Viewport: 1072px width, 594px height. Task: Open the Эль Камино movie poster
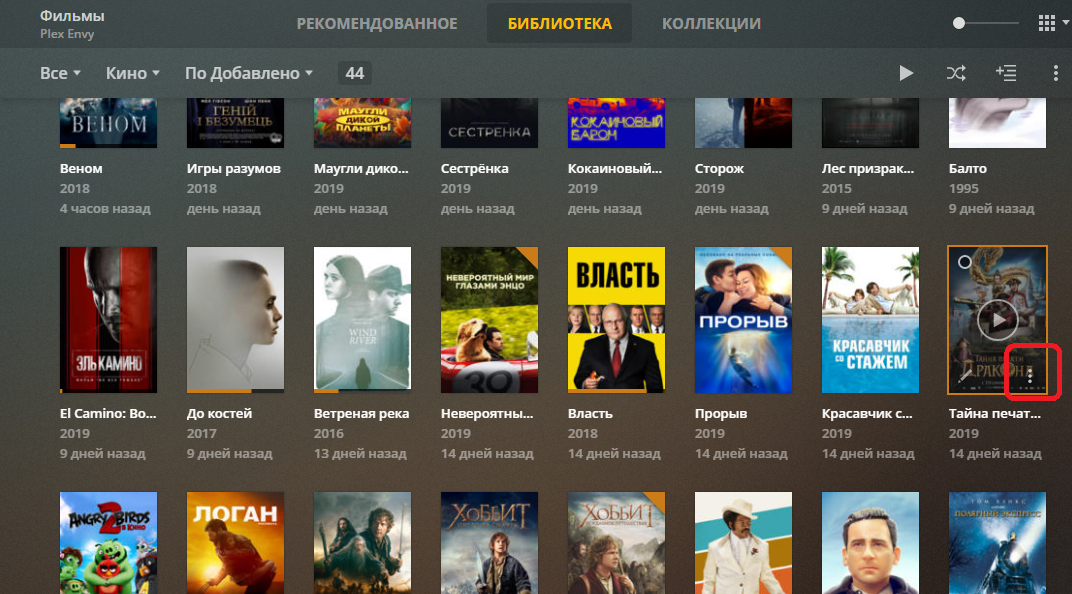click(x=108, y=320)
